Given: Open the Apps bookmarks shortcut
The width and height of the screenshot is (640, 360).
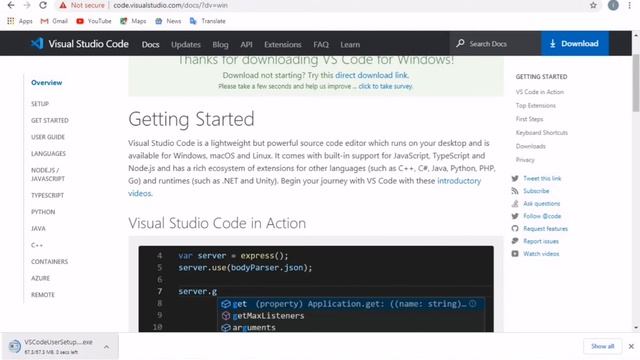Looking at the screenshot, I should coord(20,21).
